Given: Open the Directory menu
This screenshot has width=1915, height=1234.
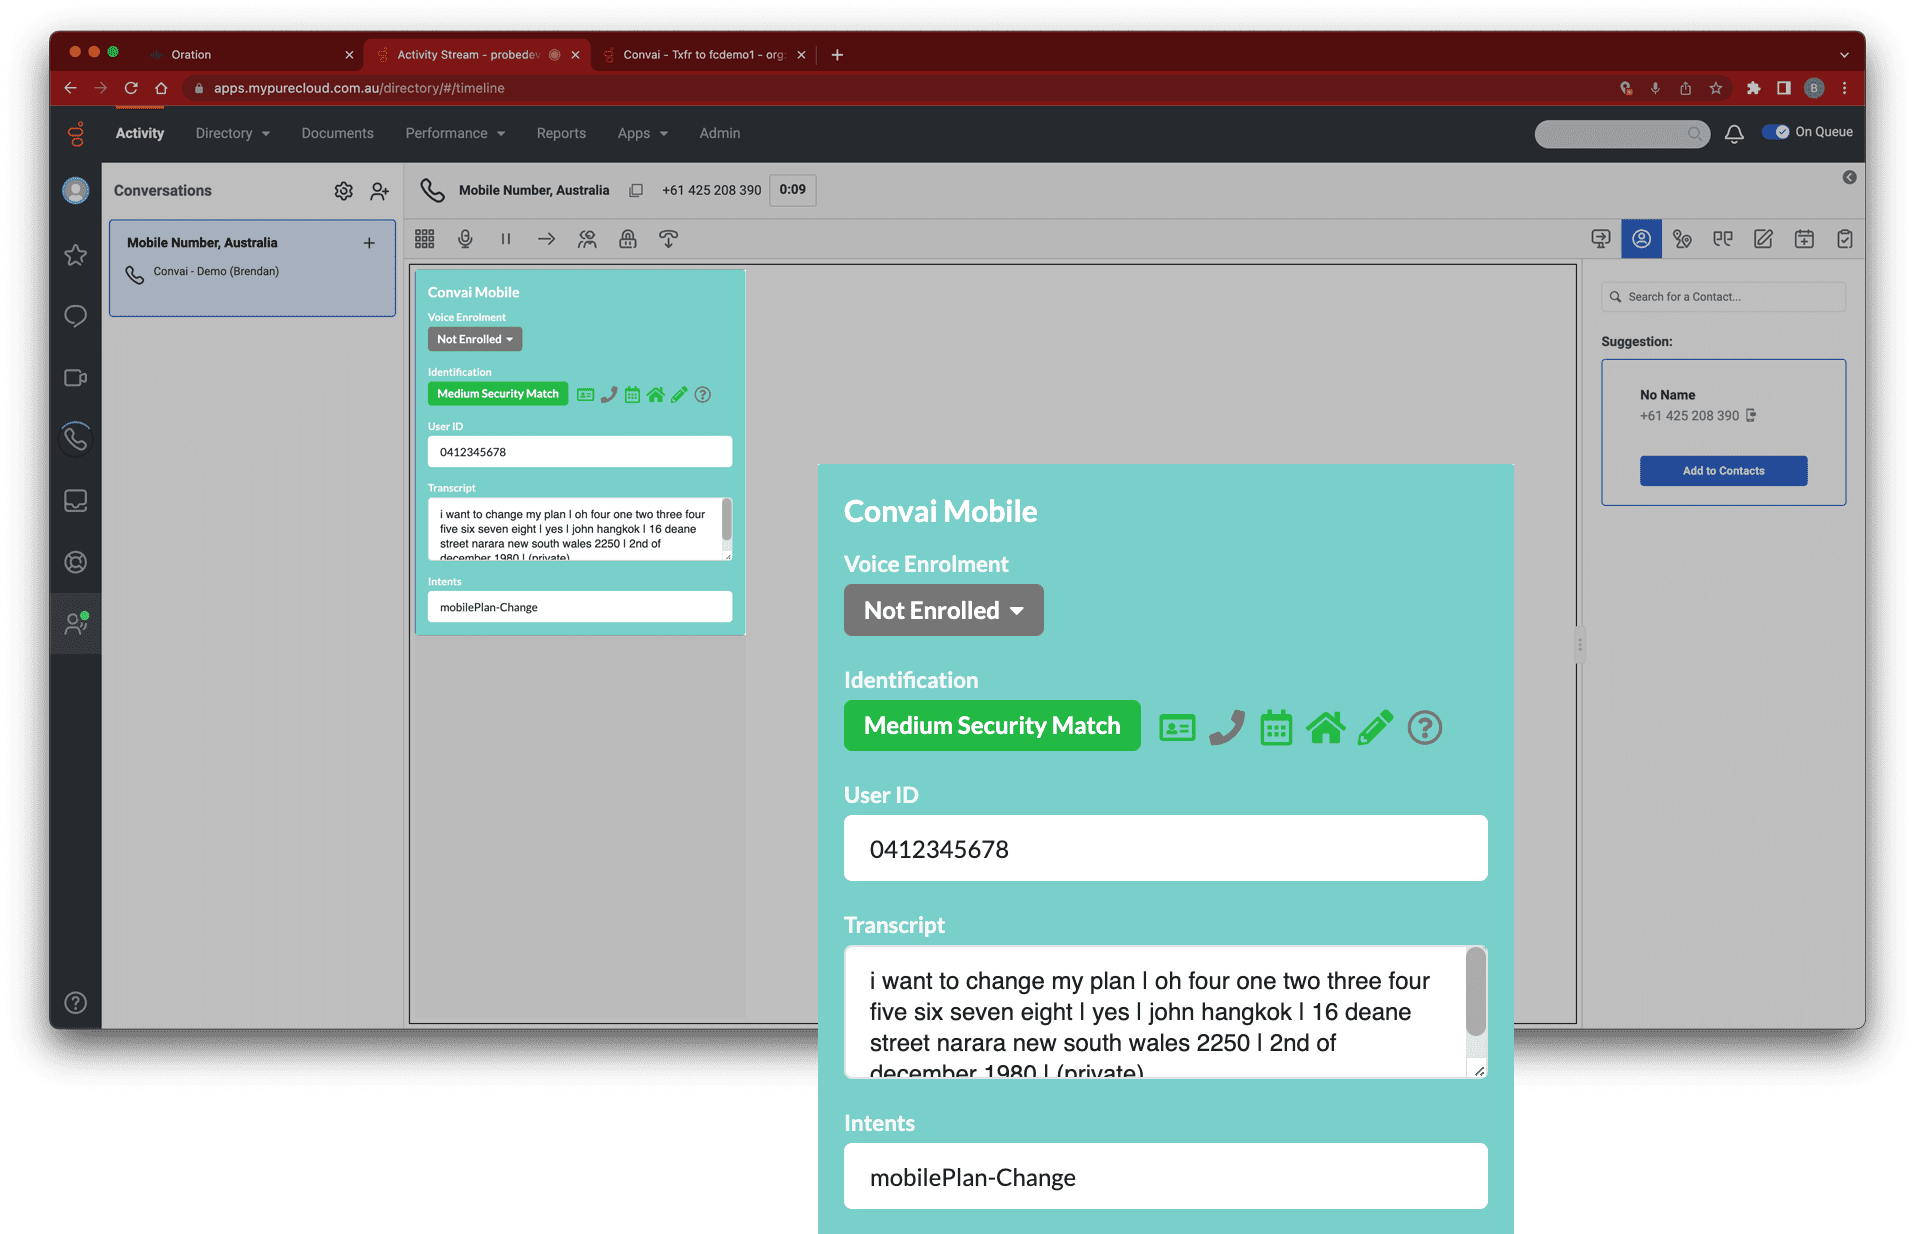Looking at the screenshot, I should [x=232, y=133].
